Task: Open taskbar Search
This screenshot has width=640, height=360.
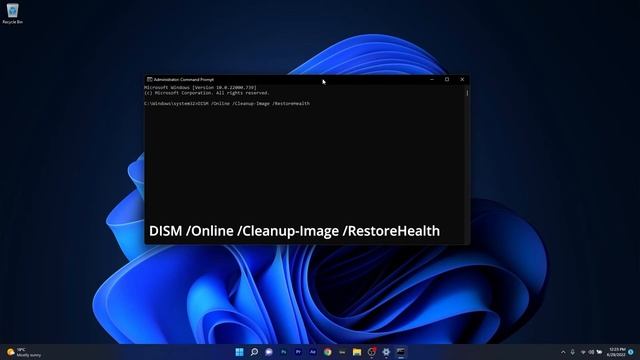Action: click(254, 352)
